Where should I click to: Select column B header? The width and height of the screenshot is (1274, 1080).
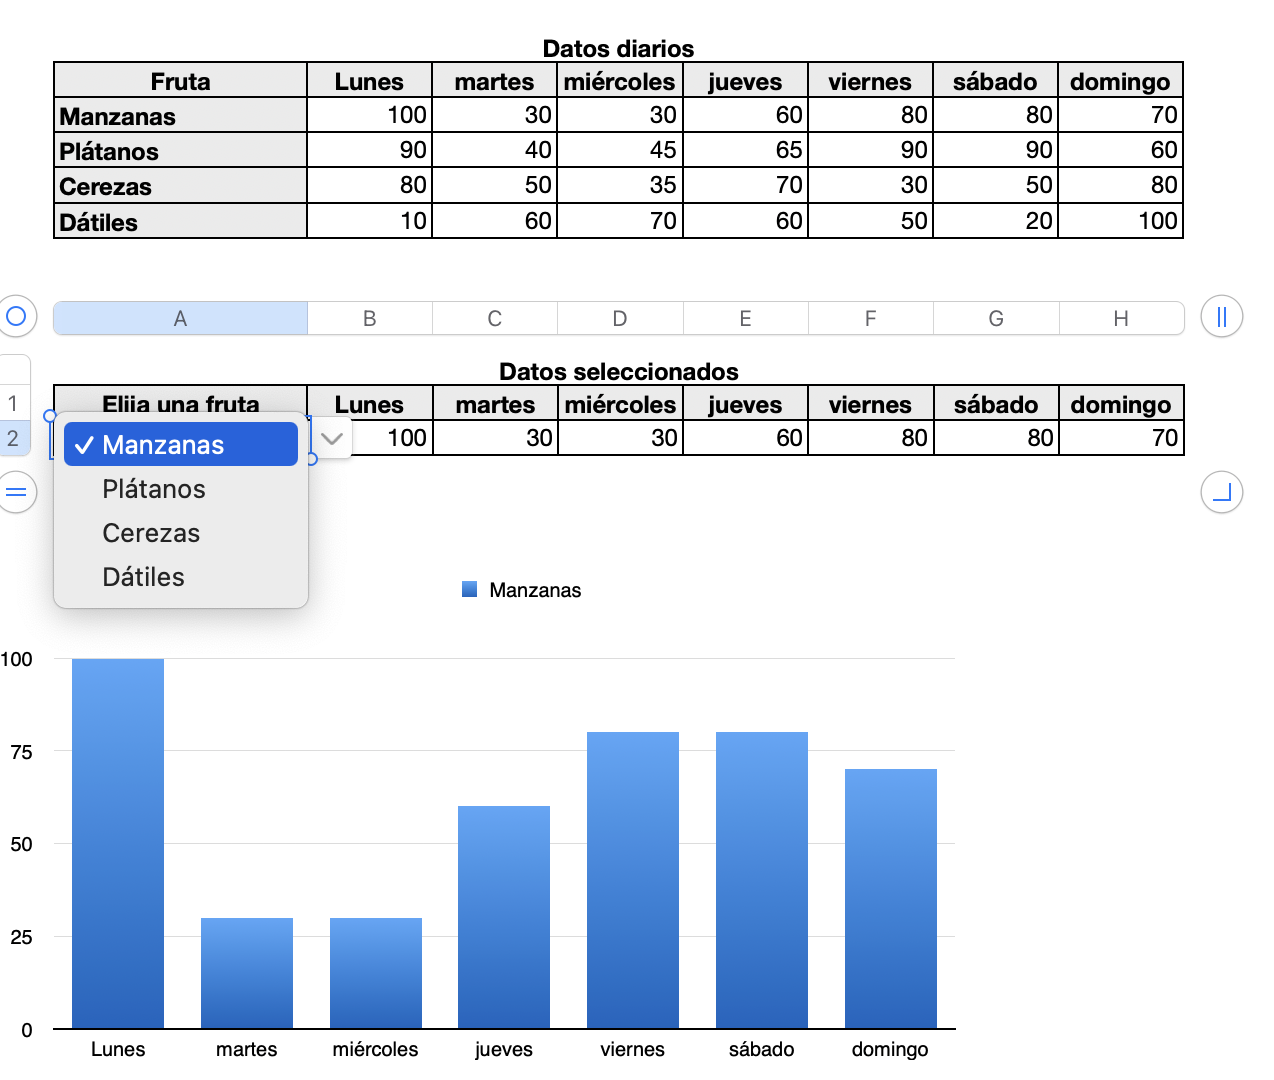370,318
